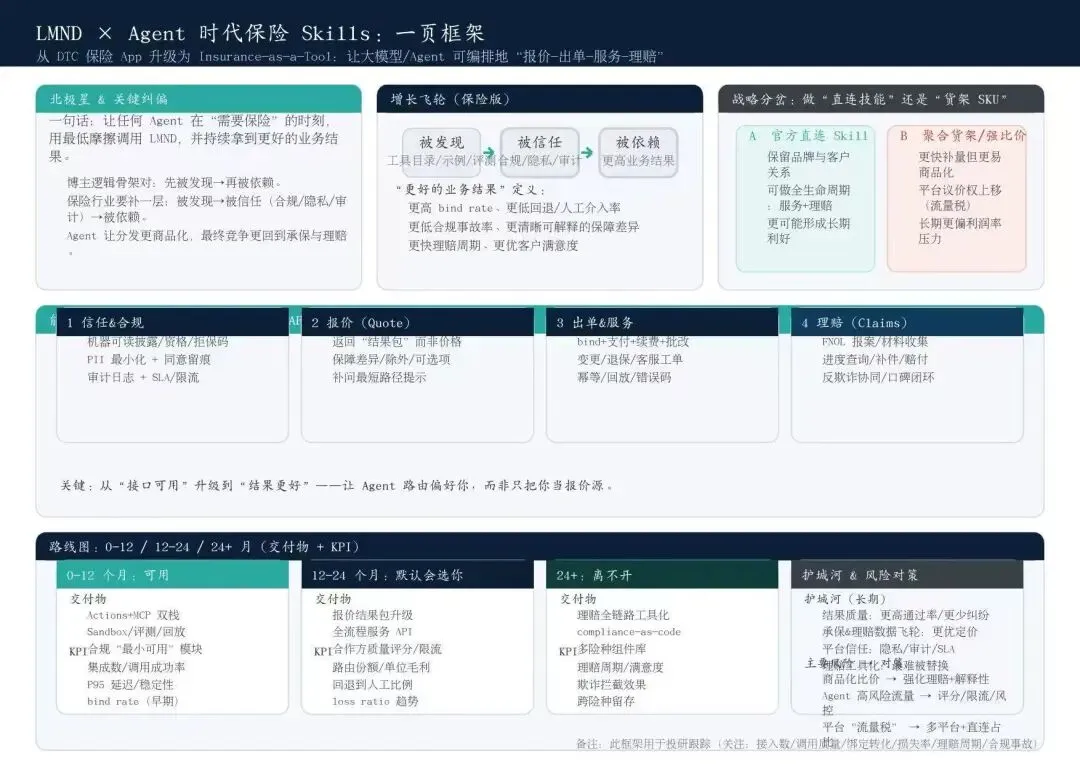Click the text "集成数/调用成功率"

[x=136, y=667]
